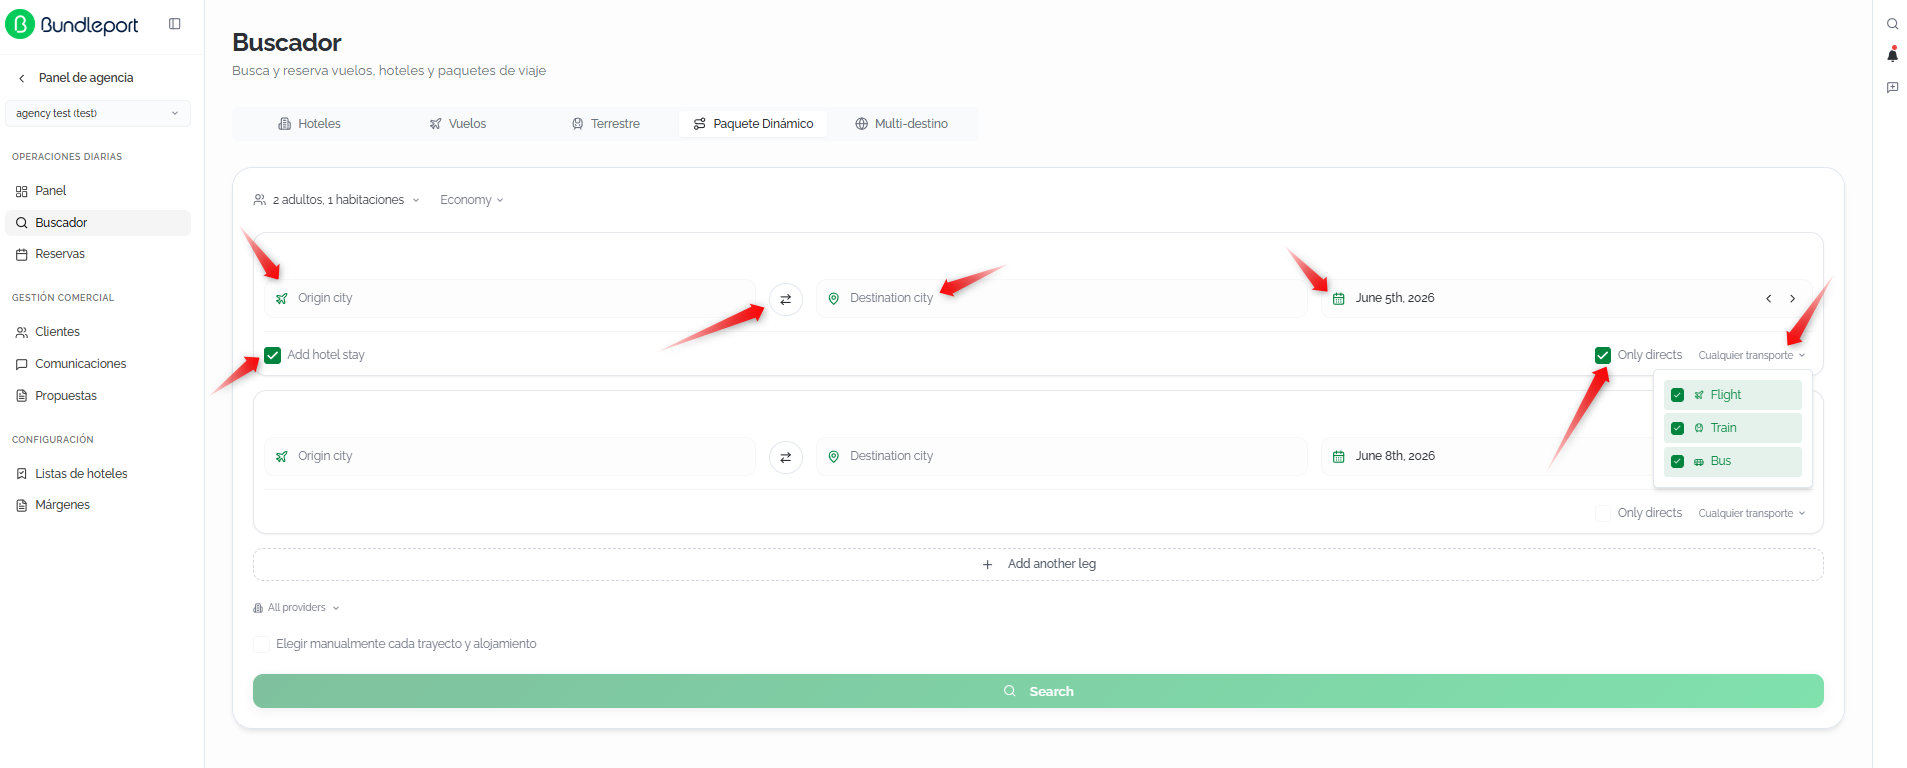Click the first leg Origin city field
Image resolution: width=1907 pixels, height=768 pixels.
[510, 298]
